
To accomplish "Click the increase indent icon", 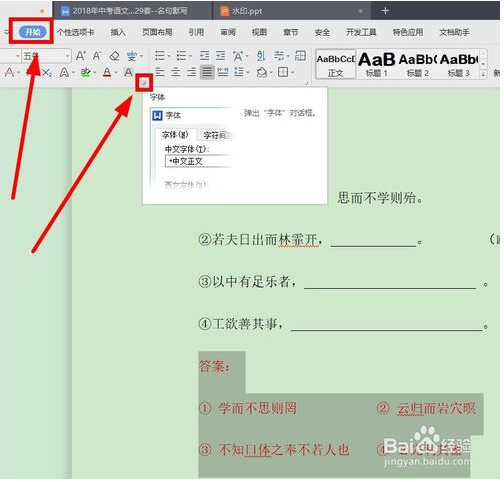I will coord(220,56).
